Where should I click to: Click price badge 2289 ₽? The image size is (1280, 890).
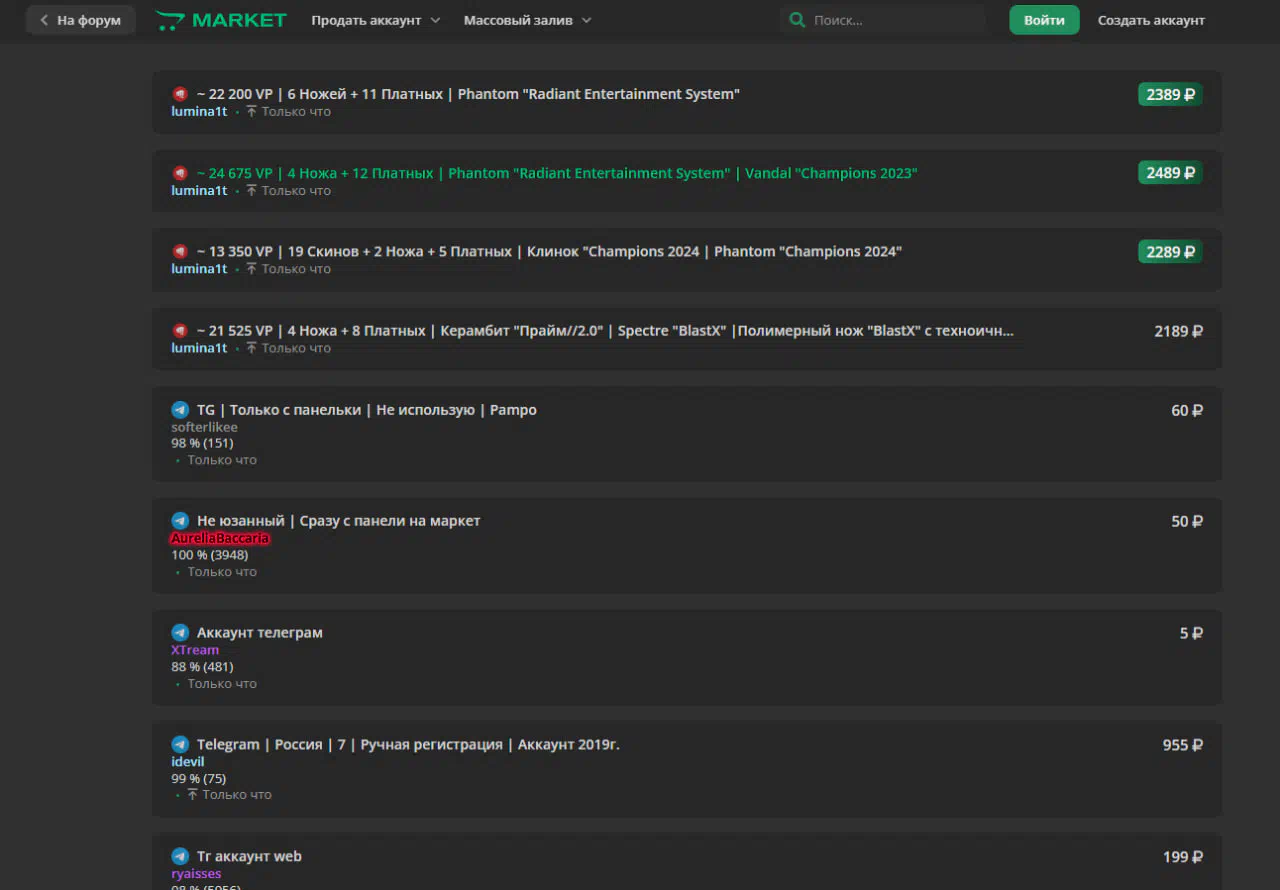[x=1170, y=251]
